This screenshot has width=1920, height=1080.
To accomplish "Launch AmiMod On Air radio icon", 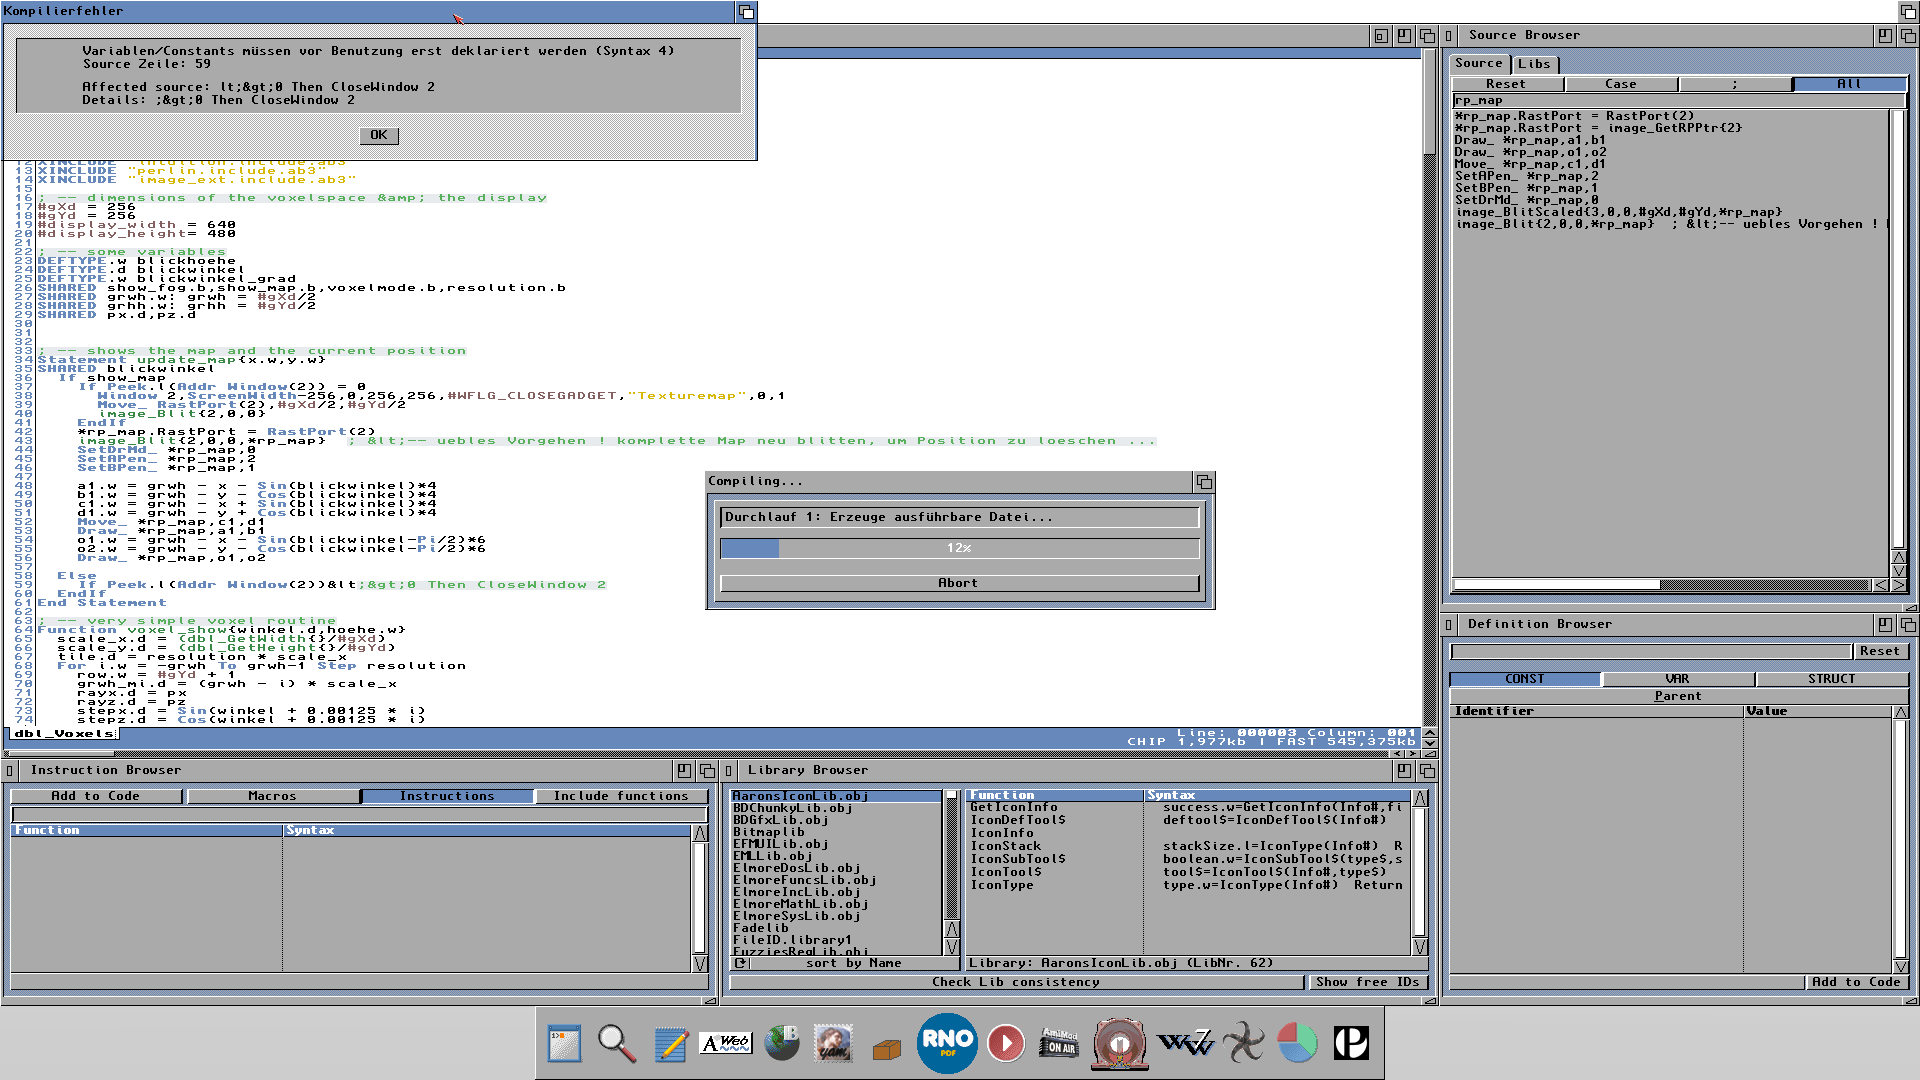I will pos(1059,1043).
